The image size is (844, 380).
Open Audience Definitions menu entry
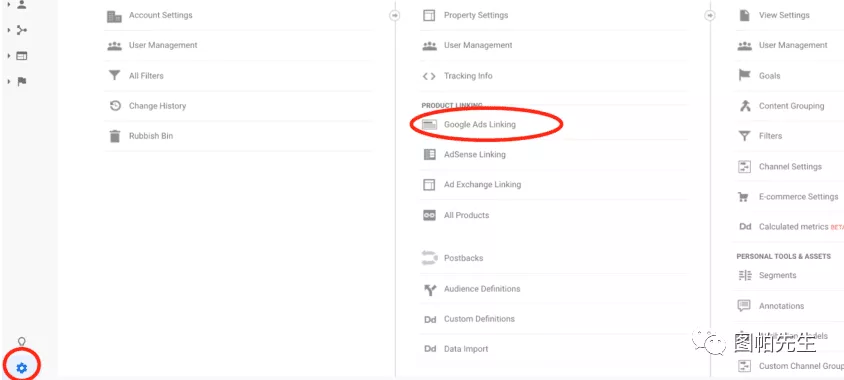(x=482, y=289)
